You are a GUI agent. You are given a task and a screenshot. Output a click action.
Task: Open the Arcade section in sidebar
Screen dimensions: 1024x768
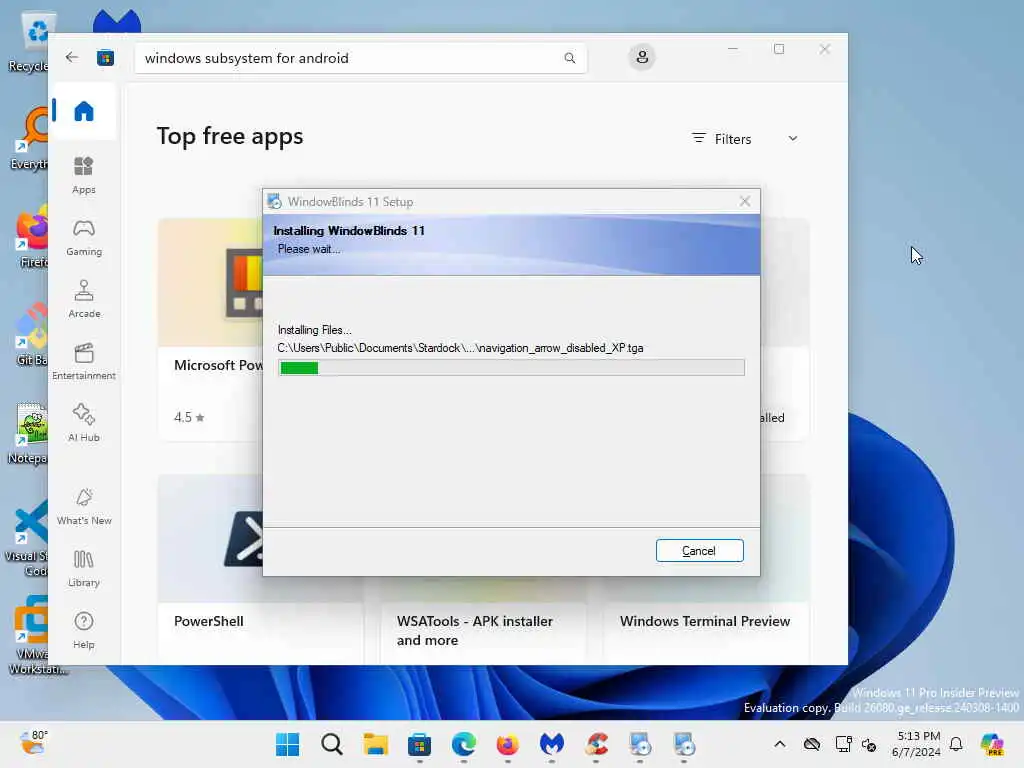pyautogui.click(x=84, y=300)
